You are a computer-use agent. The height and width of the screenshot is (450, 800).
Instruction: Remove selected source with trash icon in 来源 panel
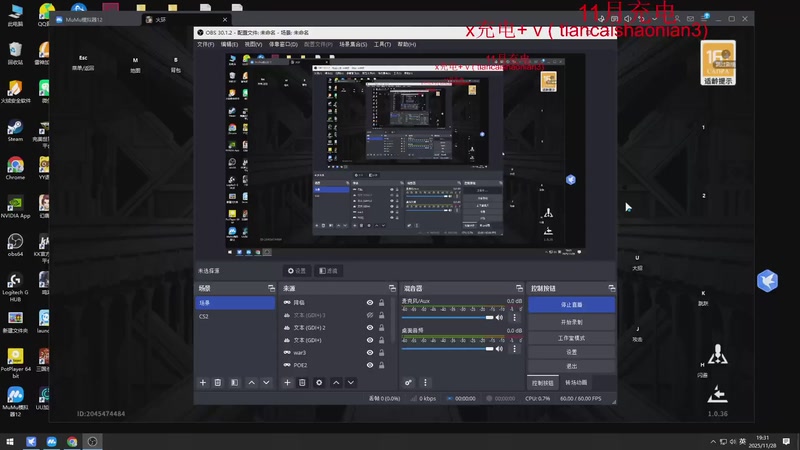(x=302, y=383)
